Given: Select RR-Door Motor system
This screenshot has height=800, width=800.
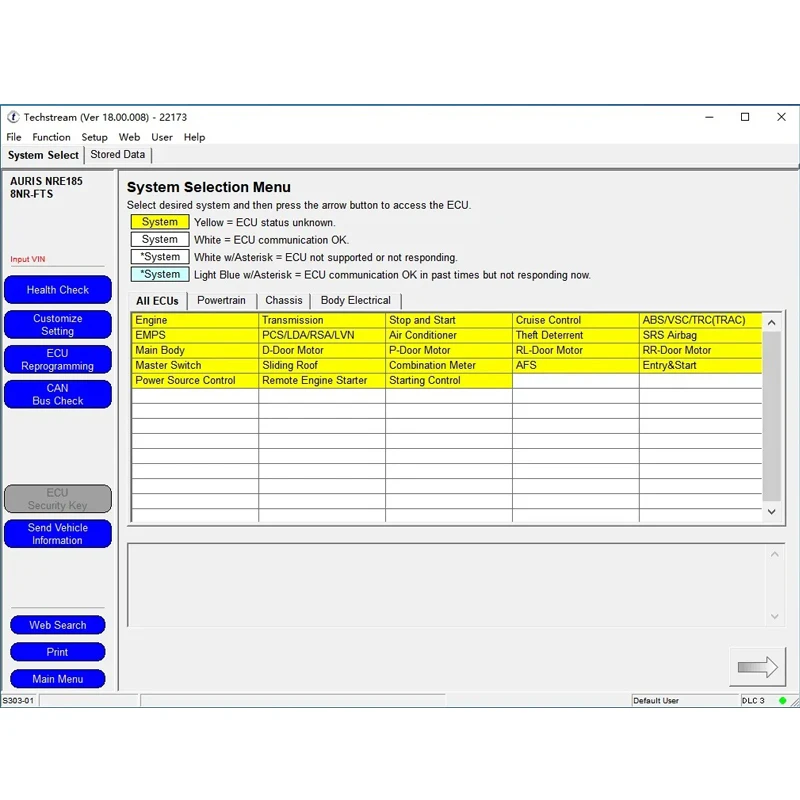Looking at the screenshot, I should point(701,351).
